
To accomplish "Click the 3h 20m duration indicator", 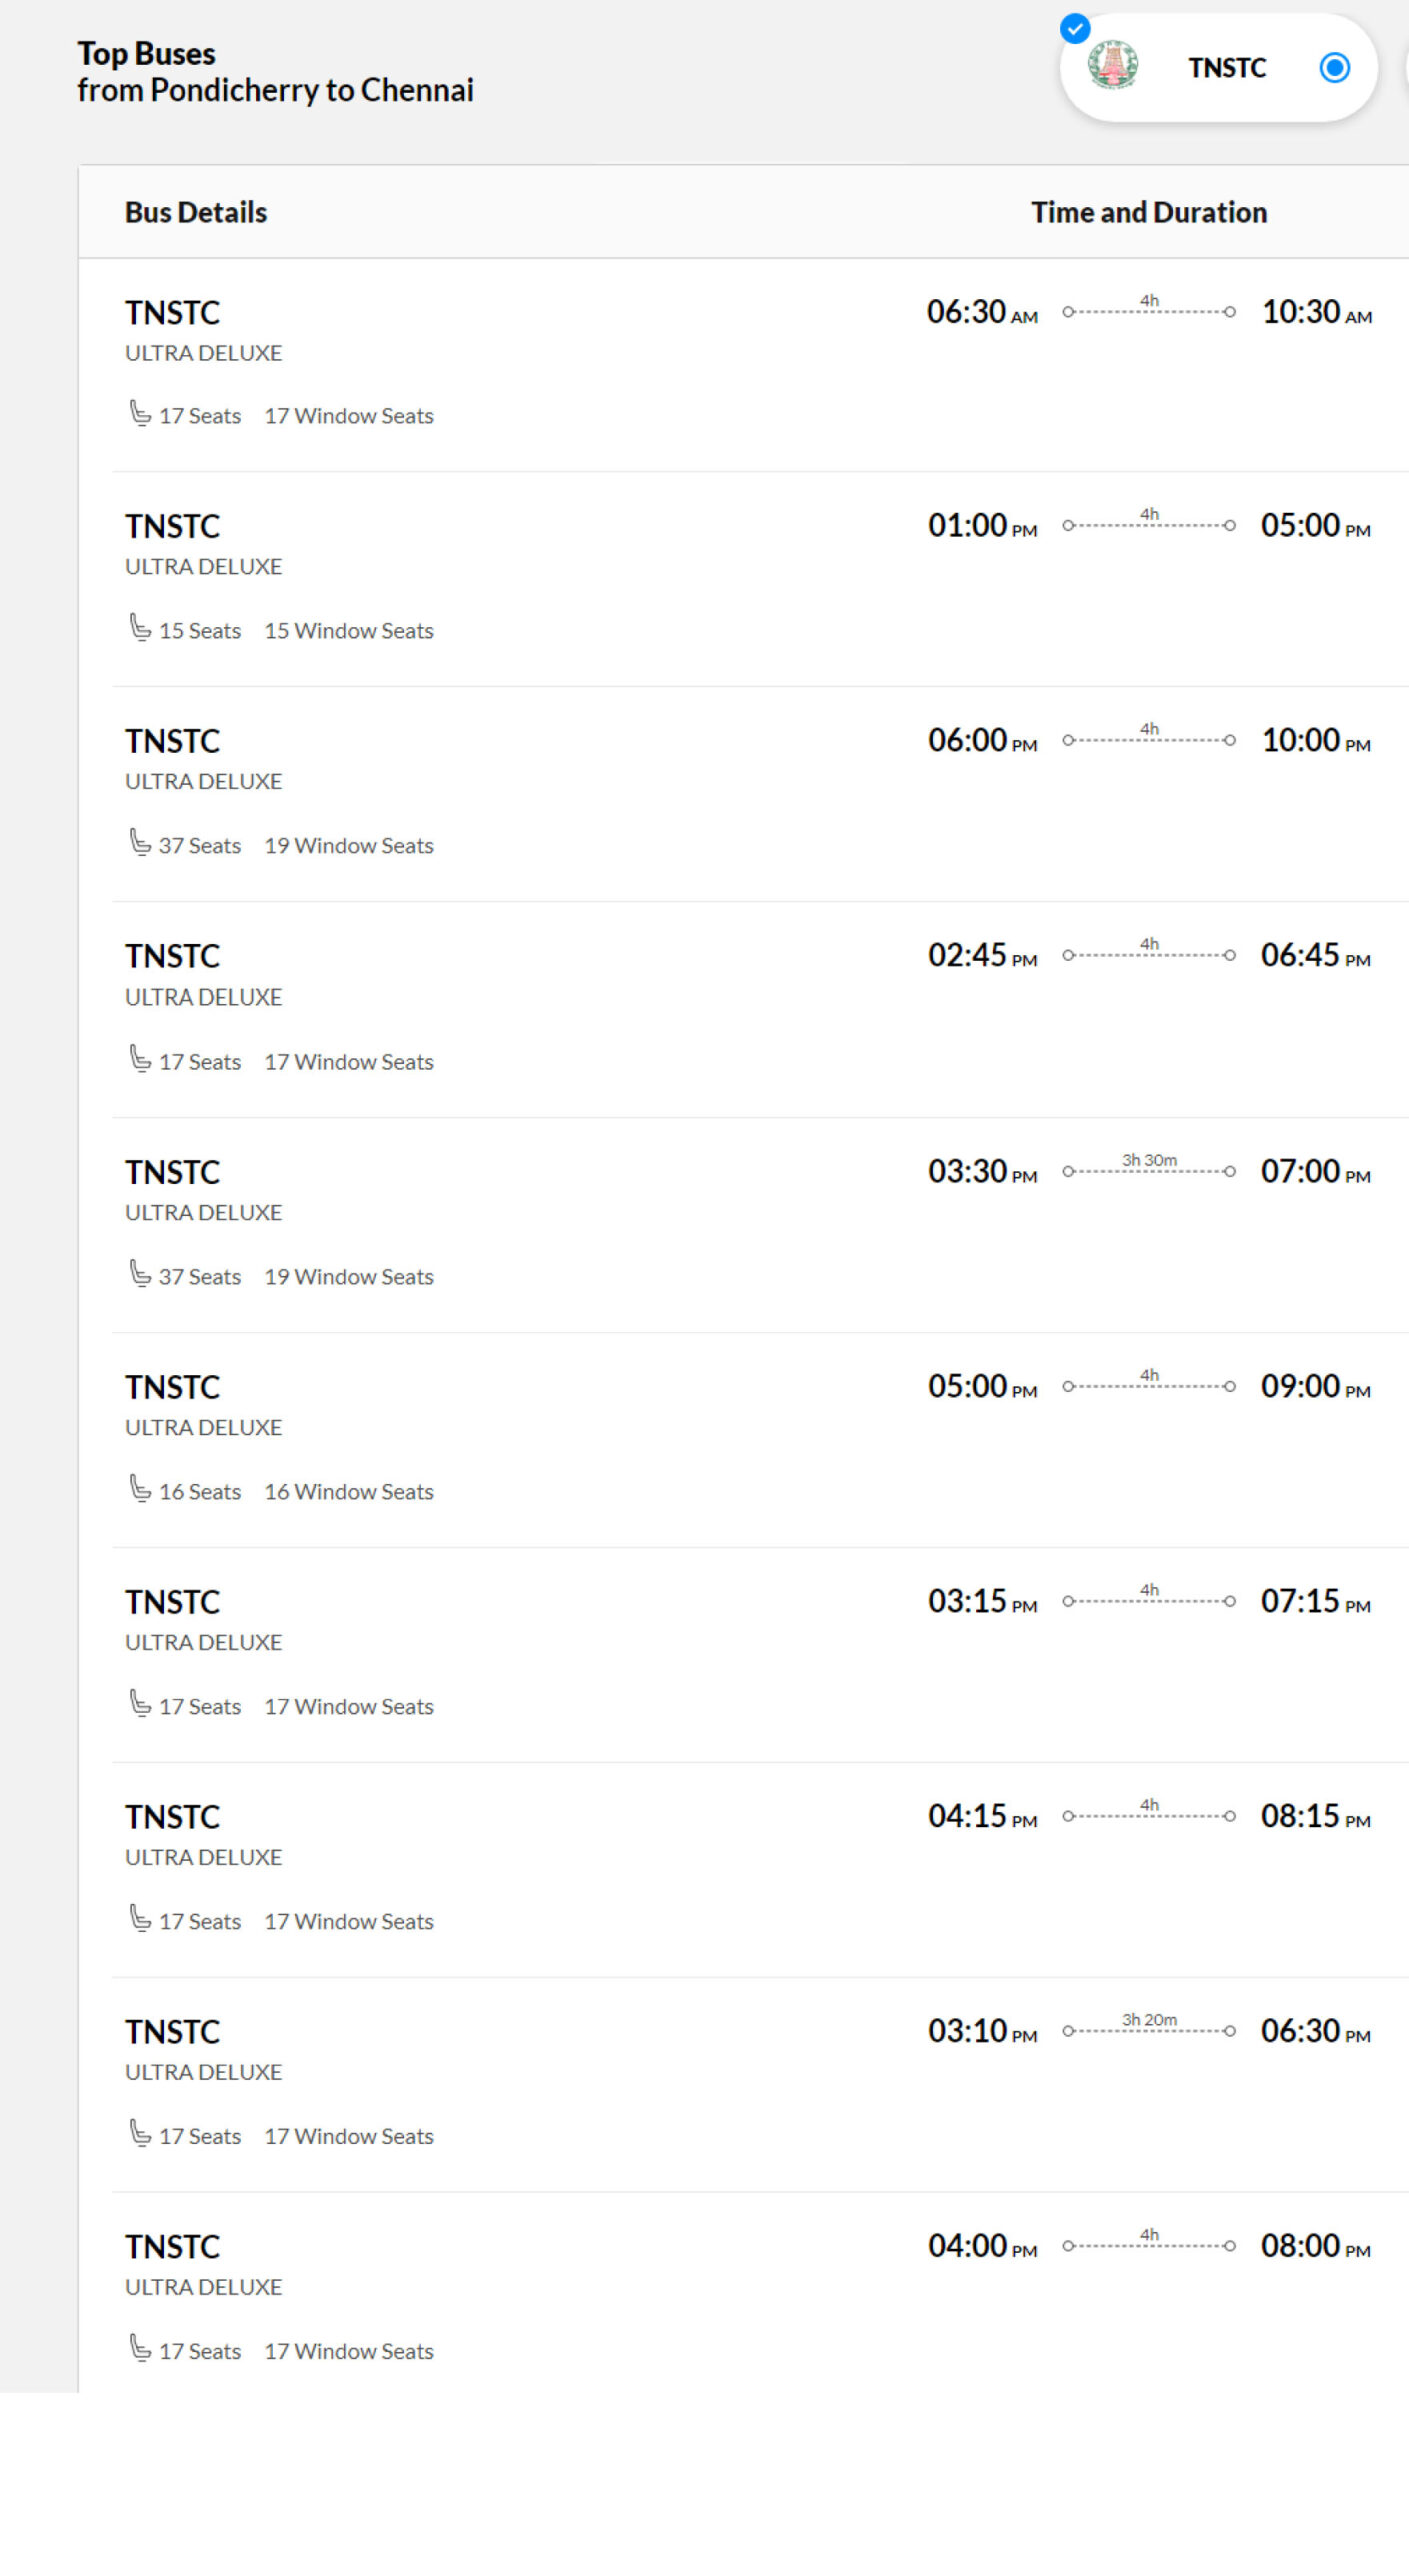I will tap(1149, 2027).
